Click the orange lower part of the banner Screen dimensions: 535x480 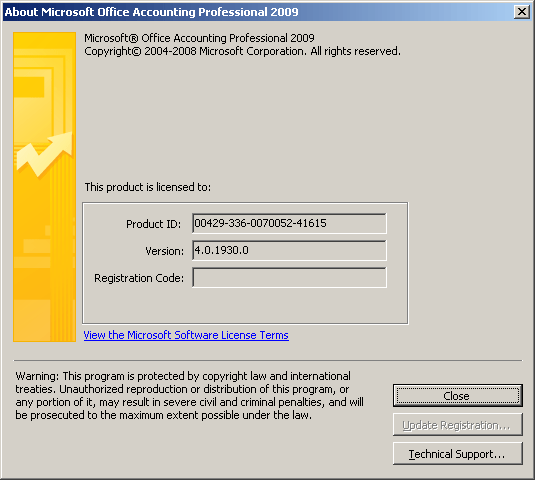pyautogui.click(x=44, y=273)
